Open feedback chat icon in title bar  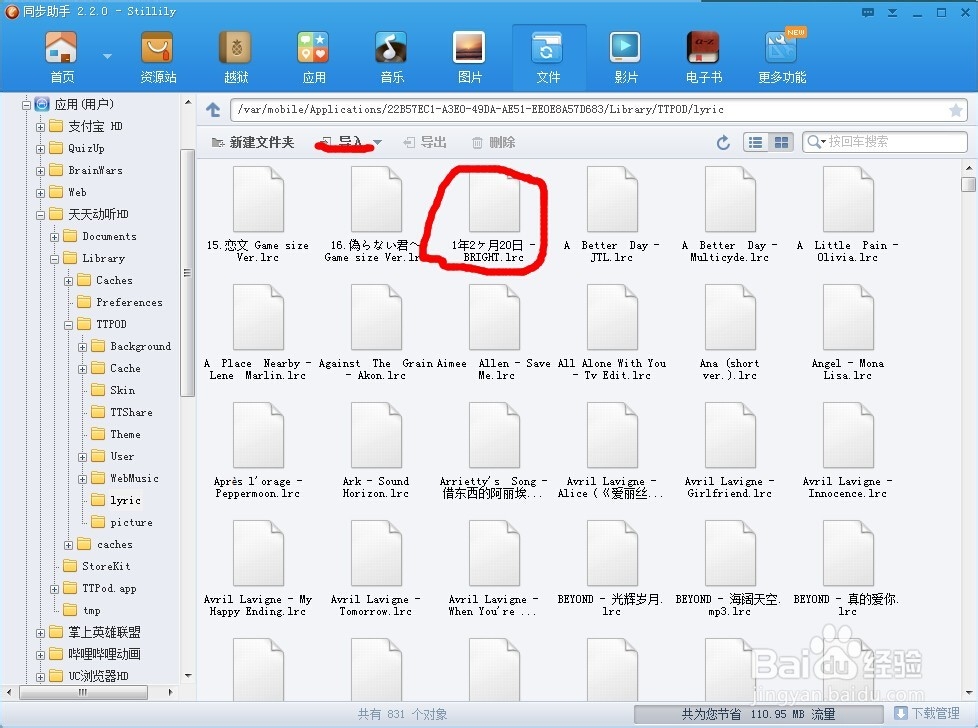tap(868, 12)
